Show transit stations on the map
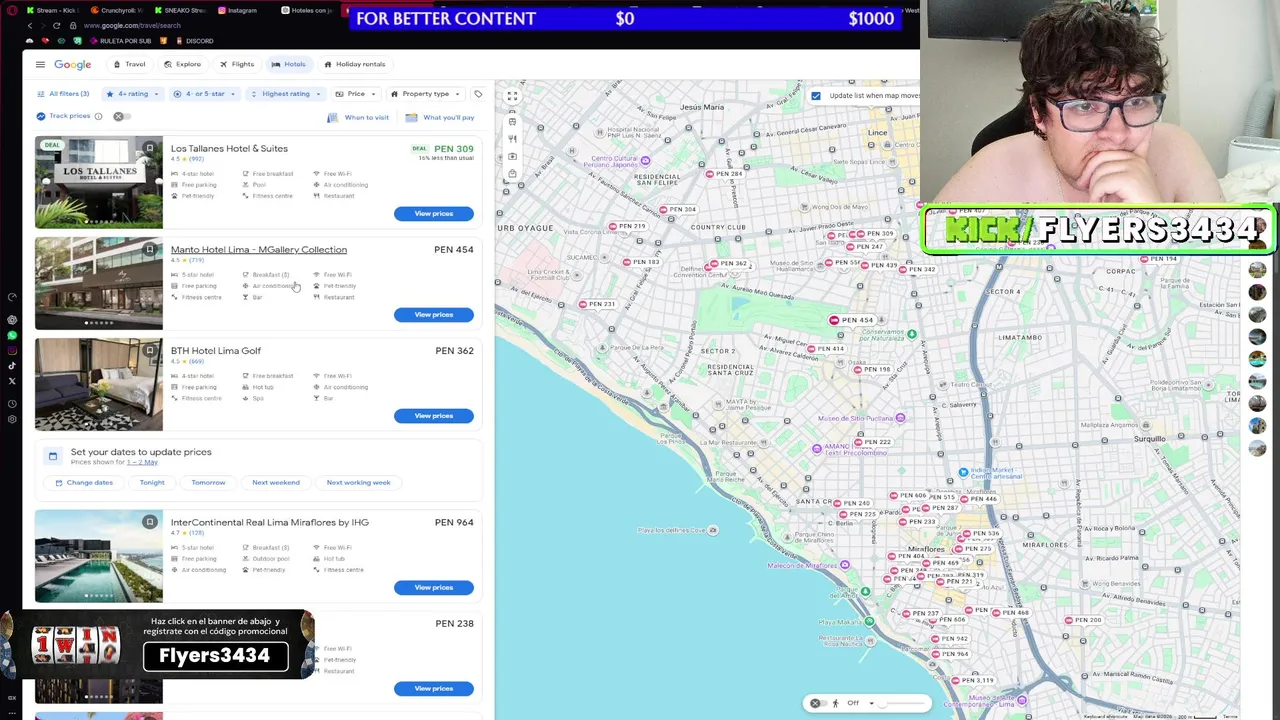Image resolution: width=1280 pixels, height=720 pixels. [x=512, y=122]
